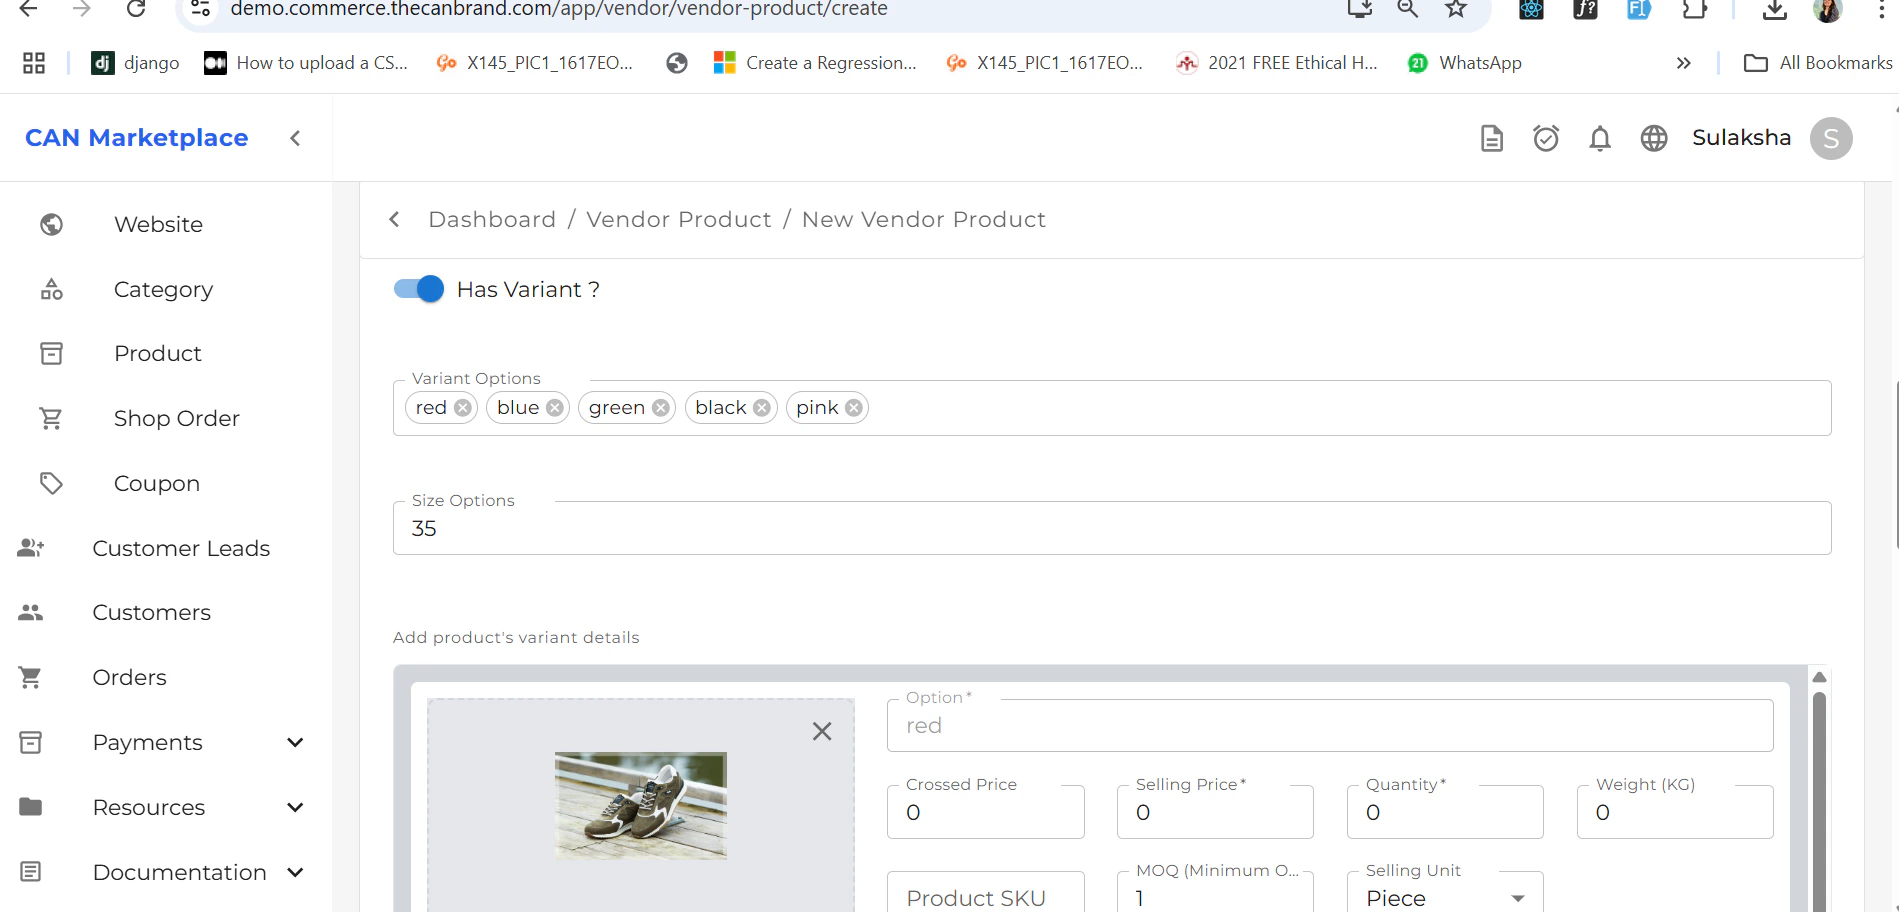1899x912 pixels.
Task: Expand the Resources menu chevron
Action: pyautogui.click(x=295, y=807)
